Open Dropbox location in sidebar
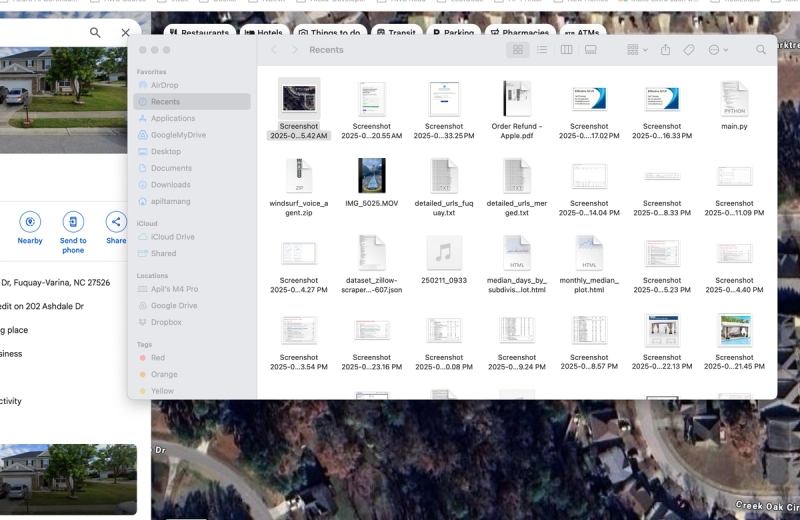The width and height of the screenshot is (800, 520). [166, 322]
